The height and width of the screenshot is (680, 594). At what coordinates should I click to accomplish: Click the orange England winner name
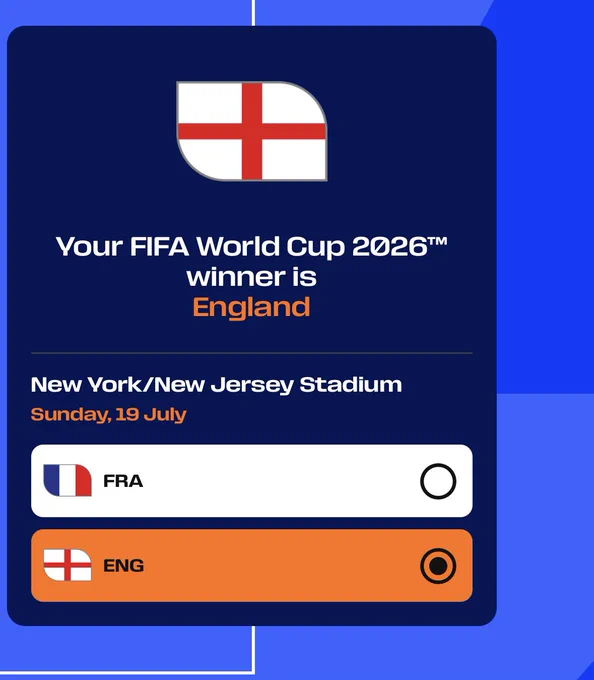[x=251, y=307]
